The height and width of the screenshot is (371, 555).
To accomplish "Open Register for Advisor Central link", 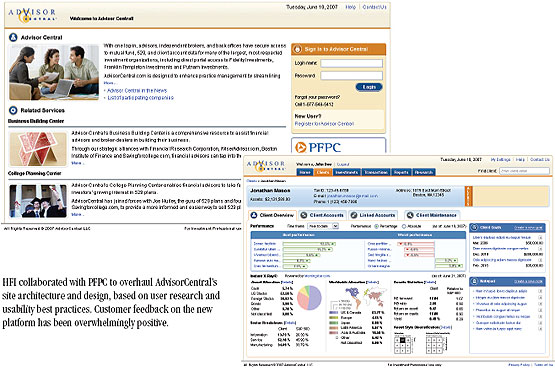I will coord(324,124).
